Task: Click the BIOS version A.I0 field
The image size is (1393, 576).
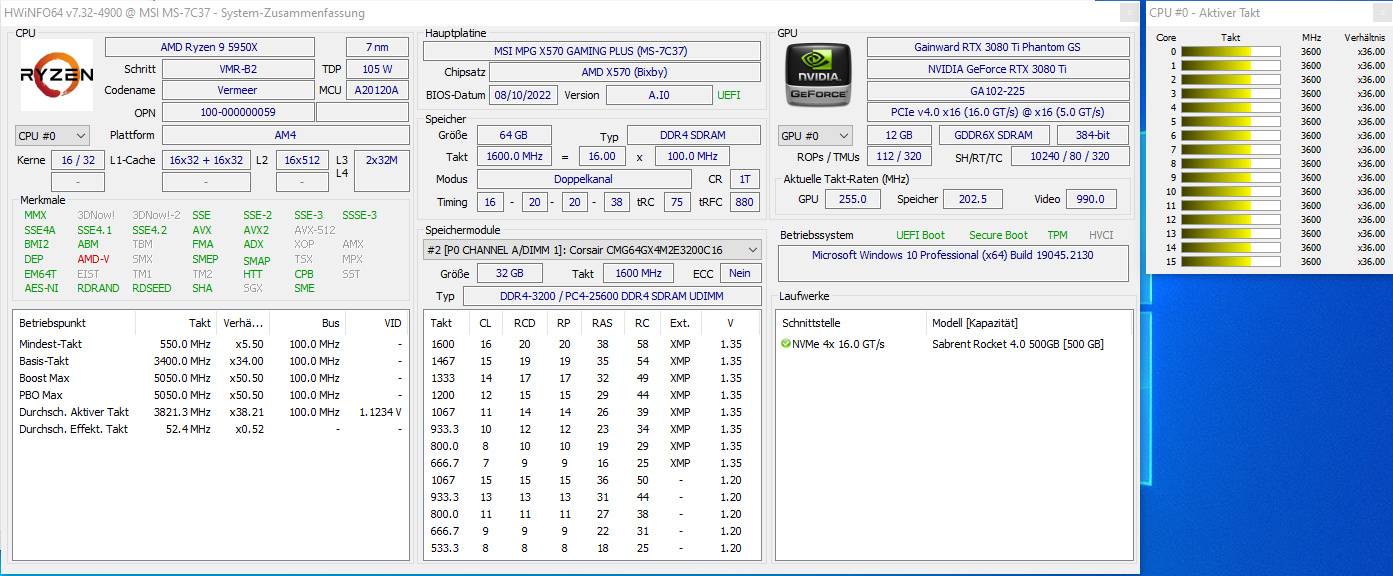Action: coord(659,95)
